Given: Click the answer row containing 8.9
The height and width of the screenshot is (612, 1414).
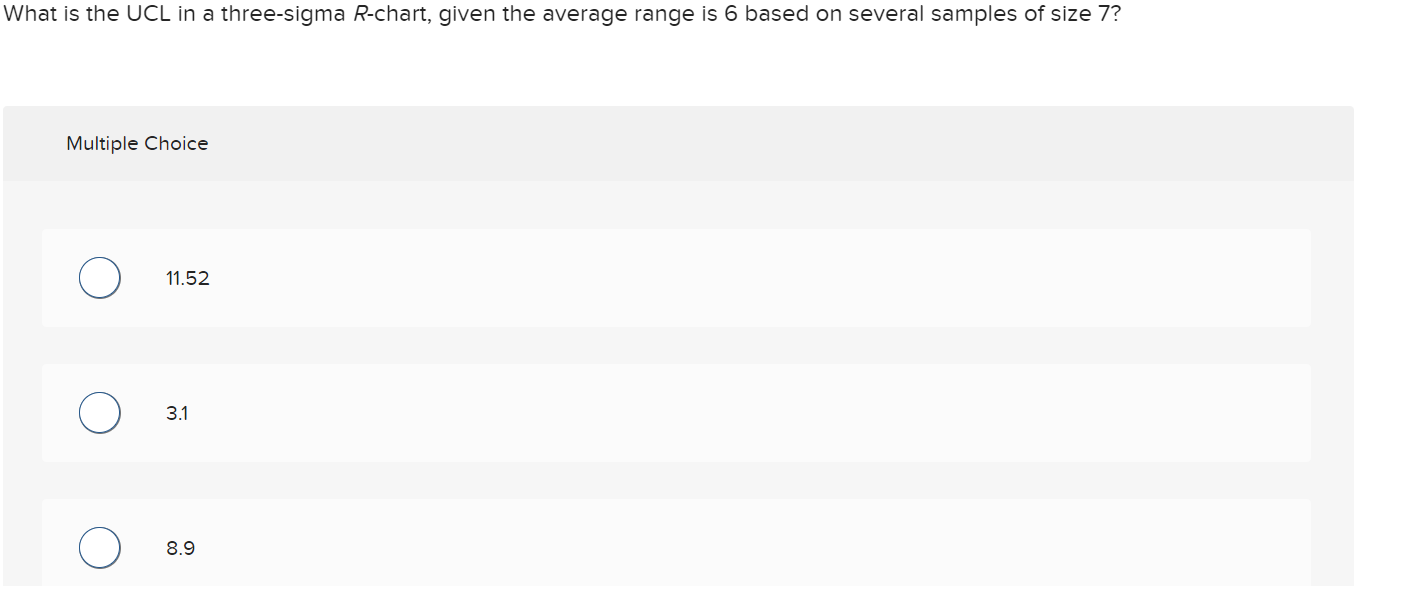Looking at the screenshot, I should tap(600, 547).
